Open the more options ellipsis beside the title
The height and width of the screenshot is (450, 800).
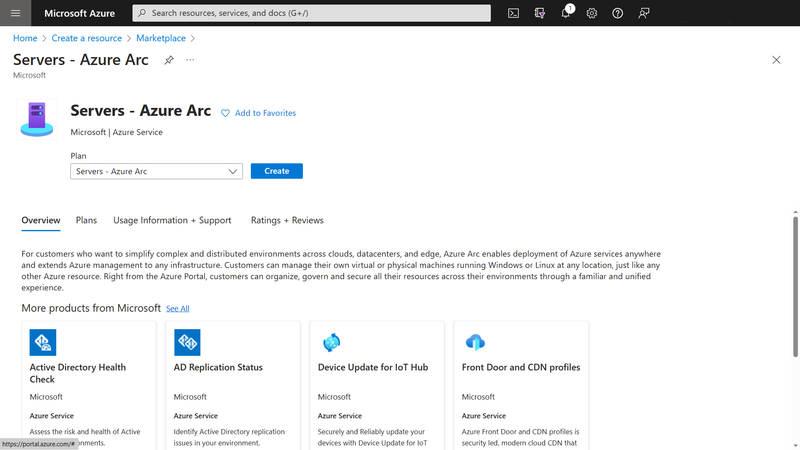pyautogui.click(x=190, y=60)
